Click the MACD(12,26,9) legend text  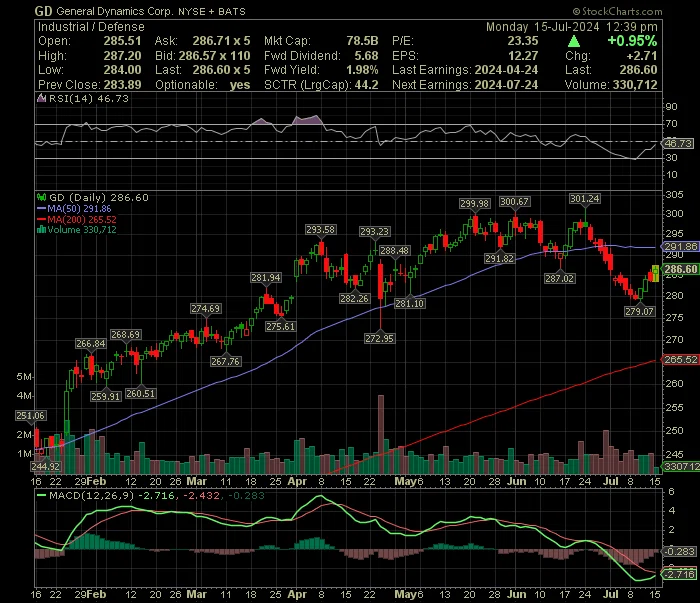click(92, 495)
